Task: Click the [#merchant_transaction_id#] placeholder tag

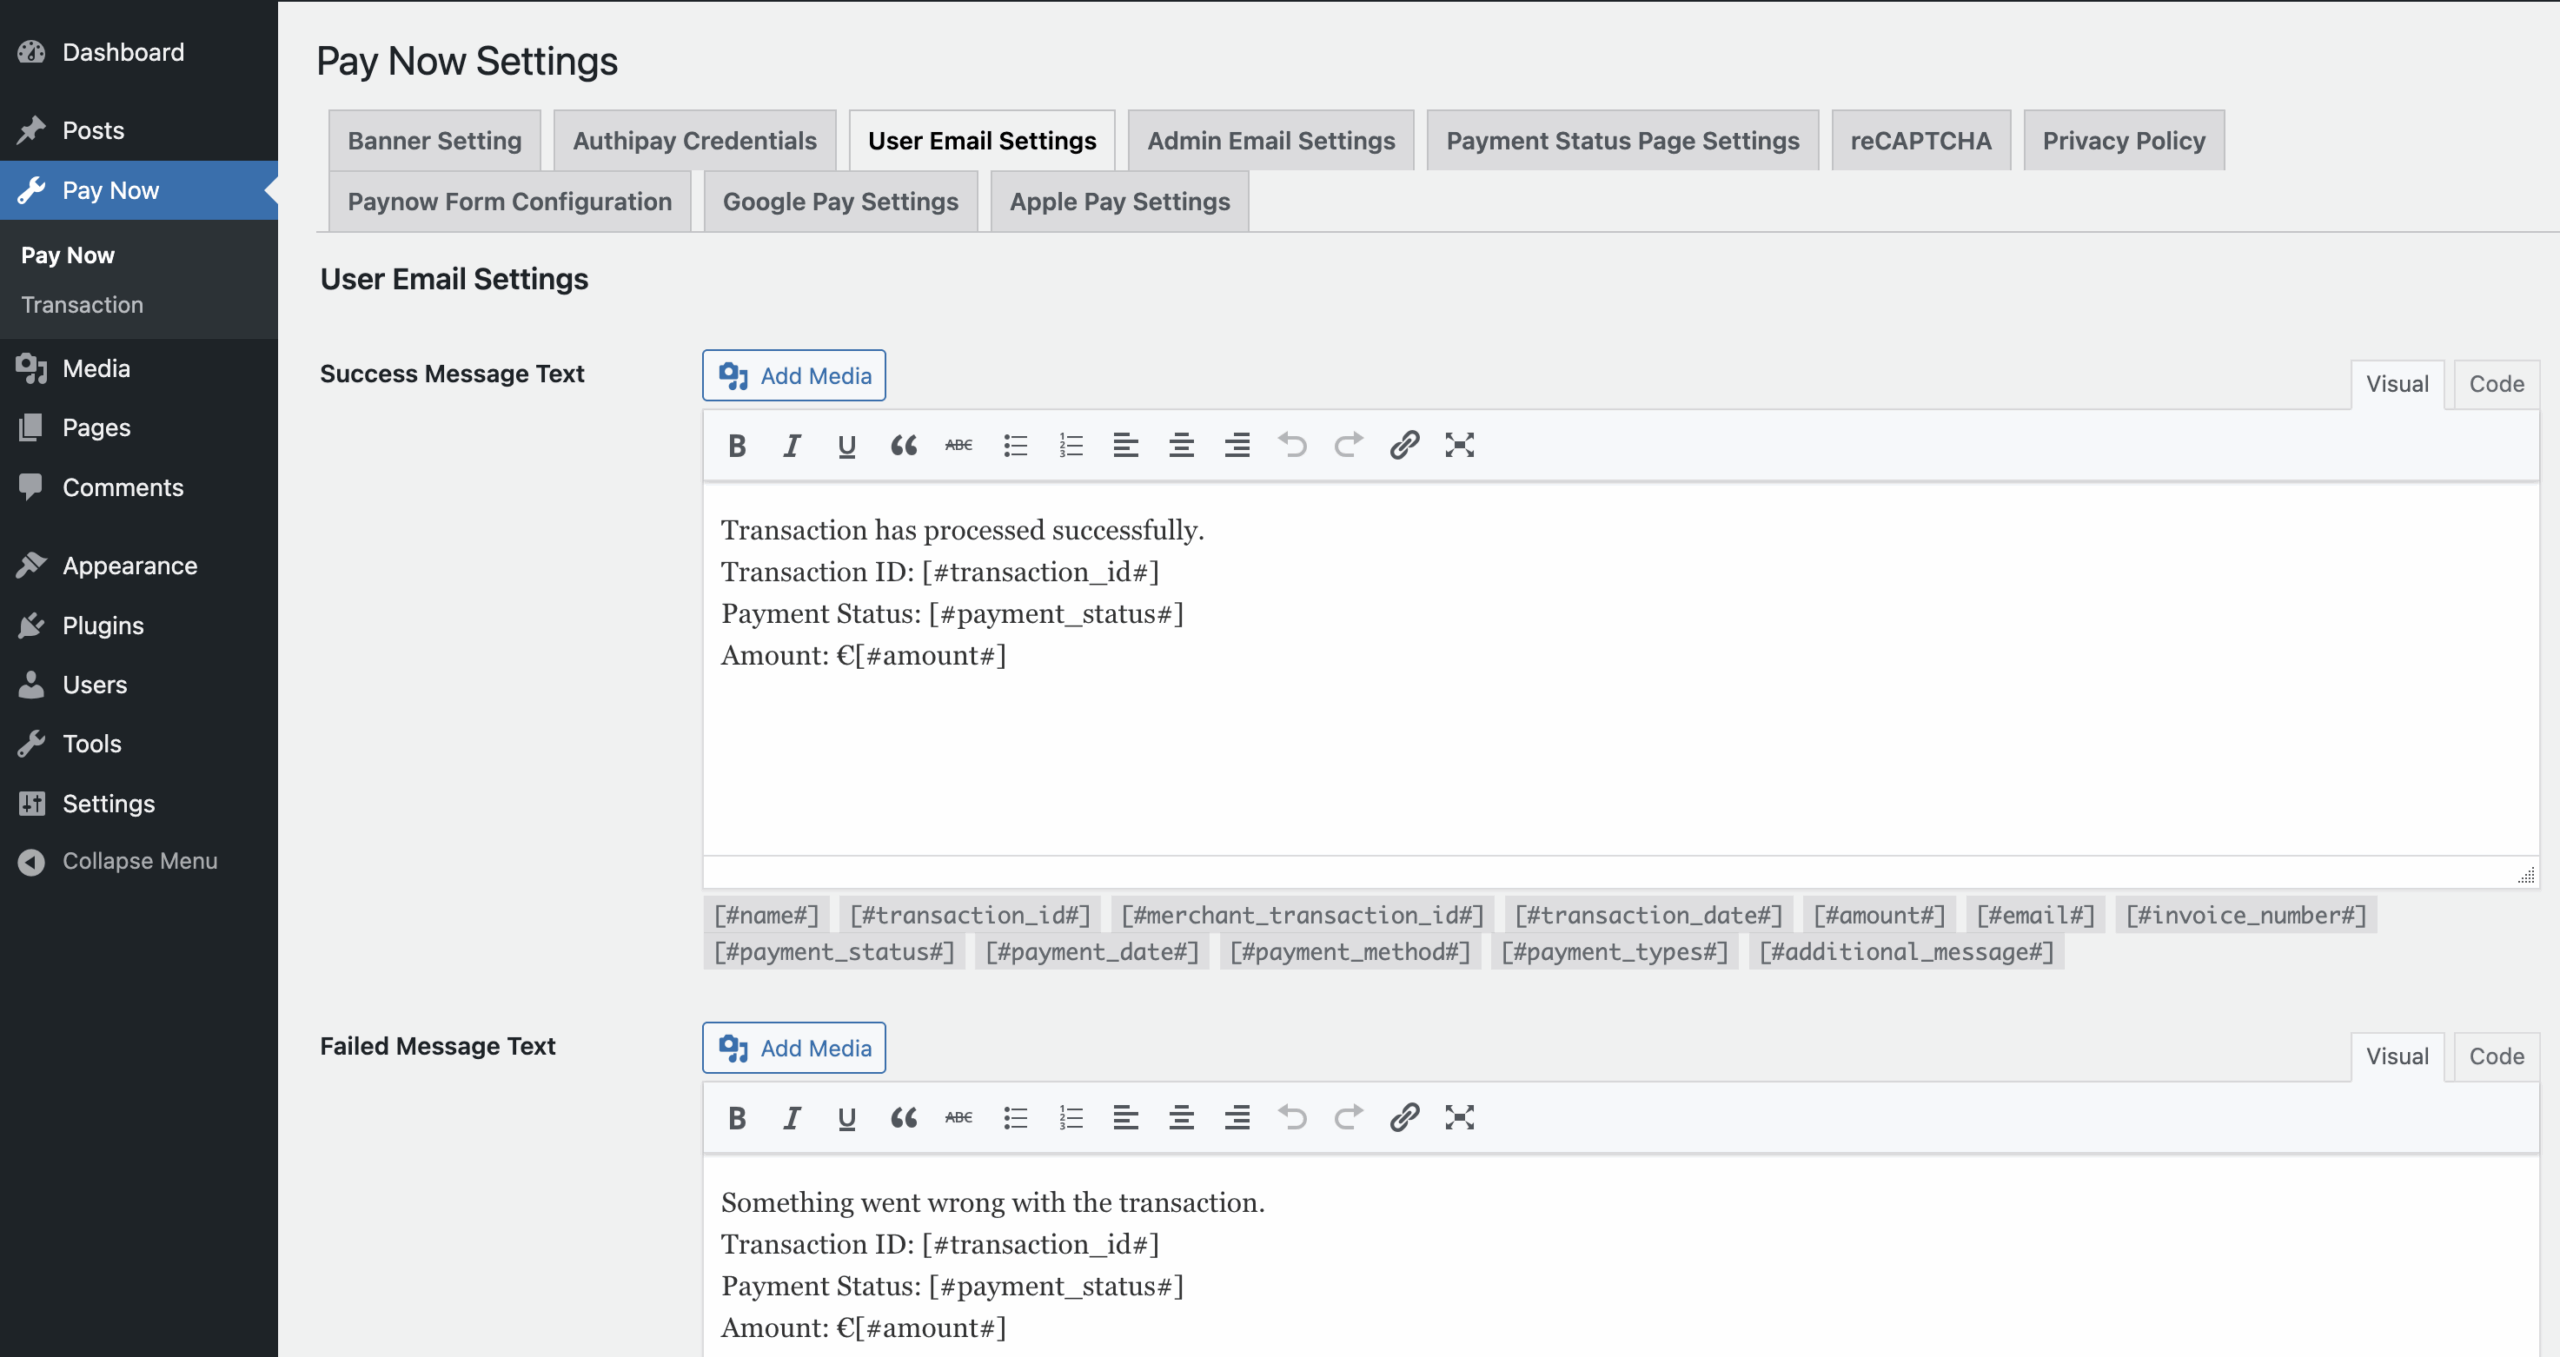Action: click(x=1303, y=915)
